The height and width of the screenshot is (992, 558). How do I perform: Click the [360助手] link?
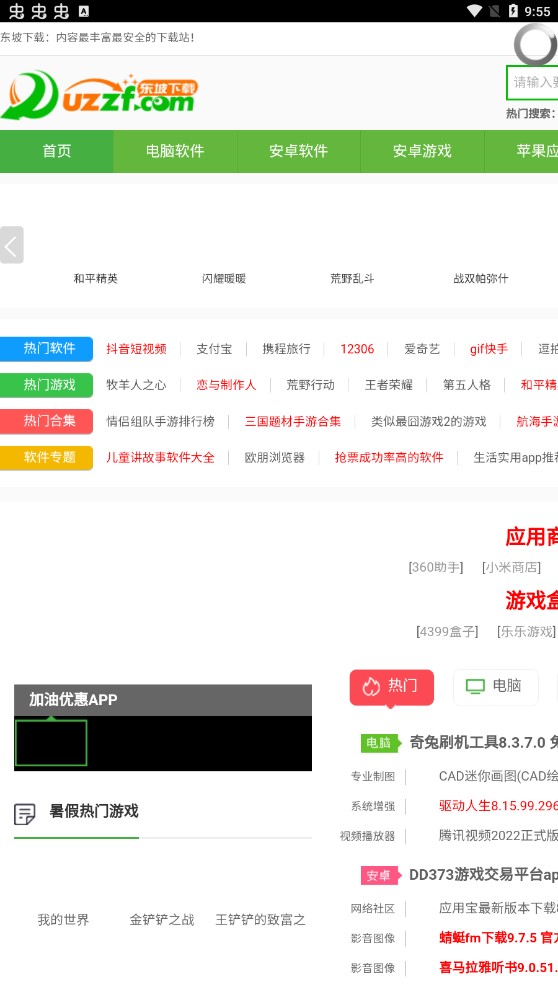coord(436,567)
